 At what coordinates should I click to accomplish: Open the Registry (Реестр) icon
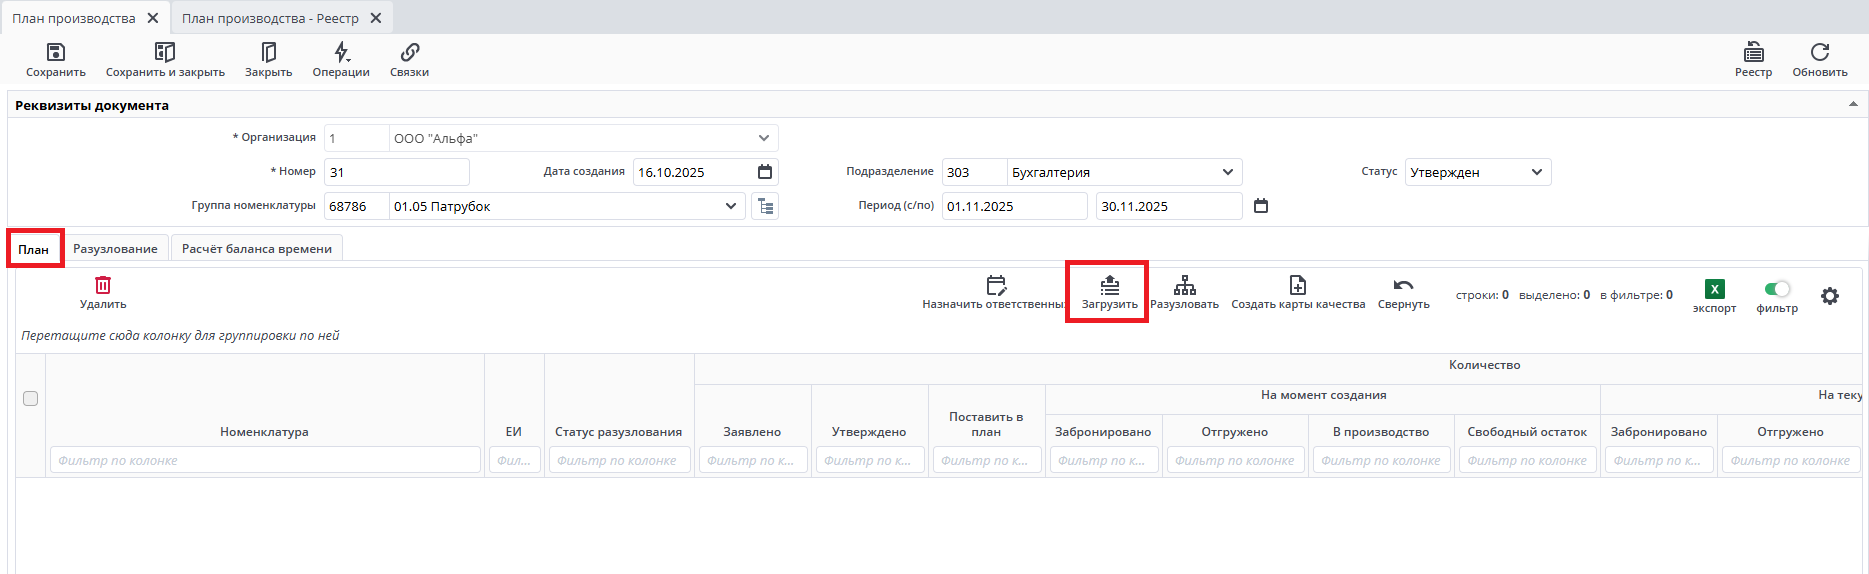1753,53
